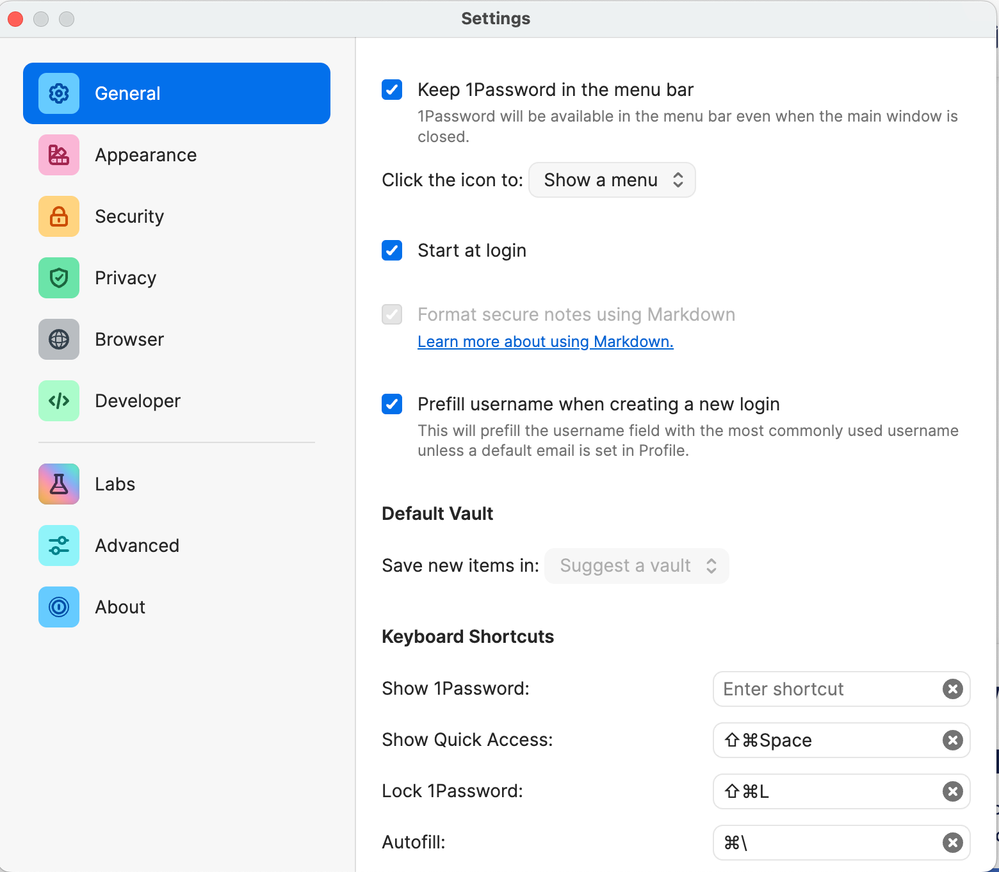
Task: Open the Show a menu dropdown
Action: pos(612,180)
